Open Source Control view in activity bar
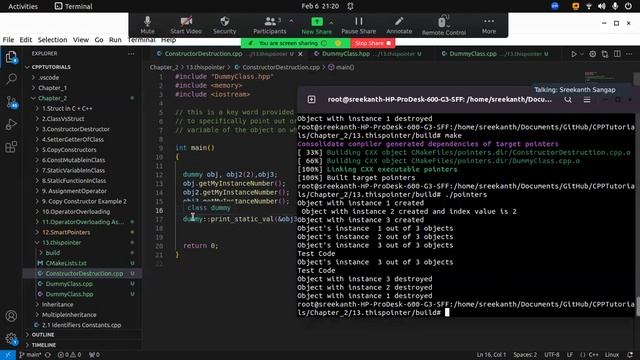Image resolution: width=640 pixels, height=360 pixels. click(x=11, y=102)
